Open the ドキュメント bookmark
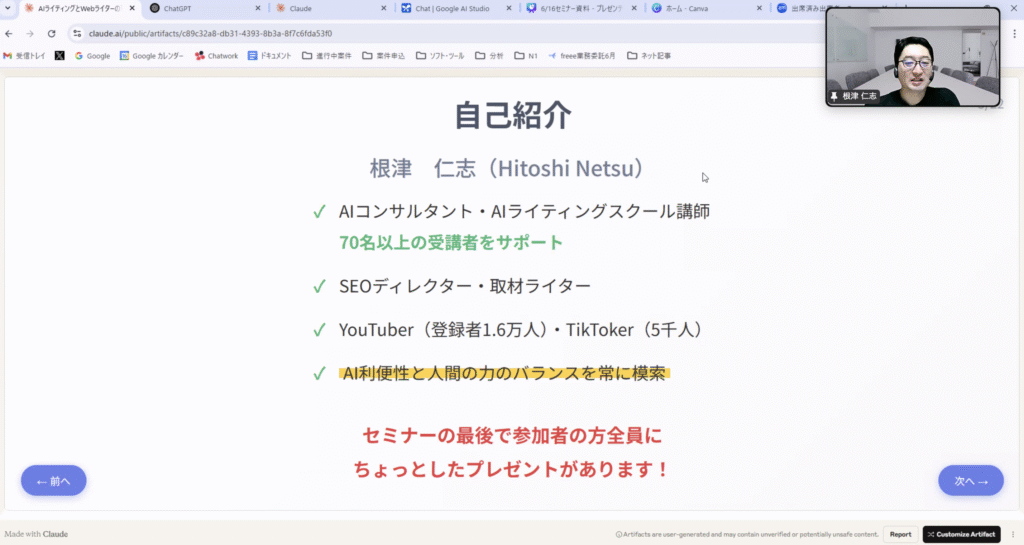The image size is (1024, 545). (269, 56)
